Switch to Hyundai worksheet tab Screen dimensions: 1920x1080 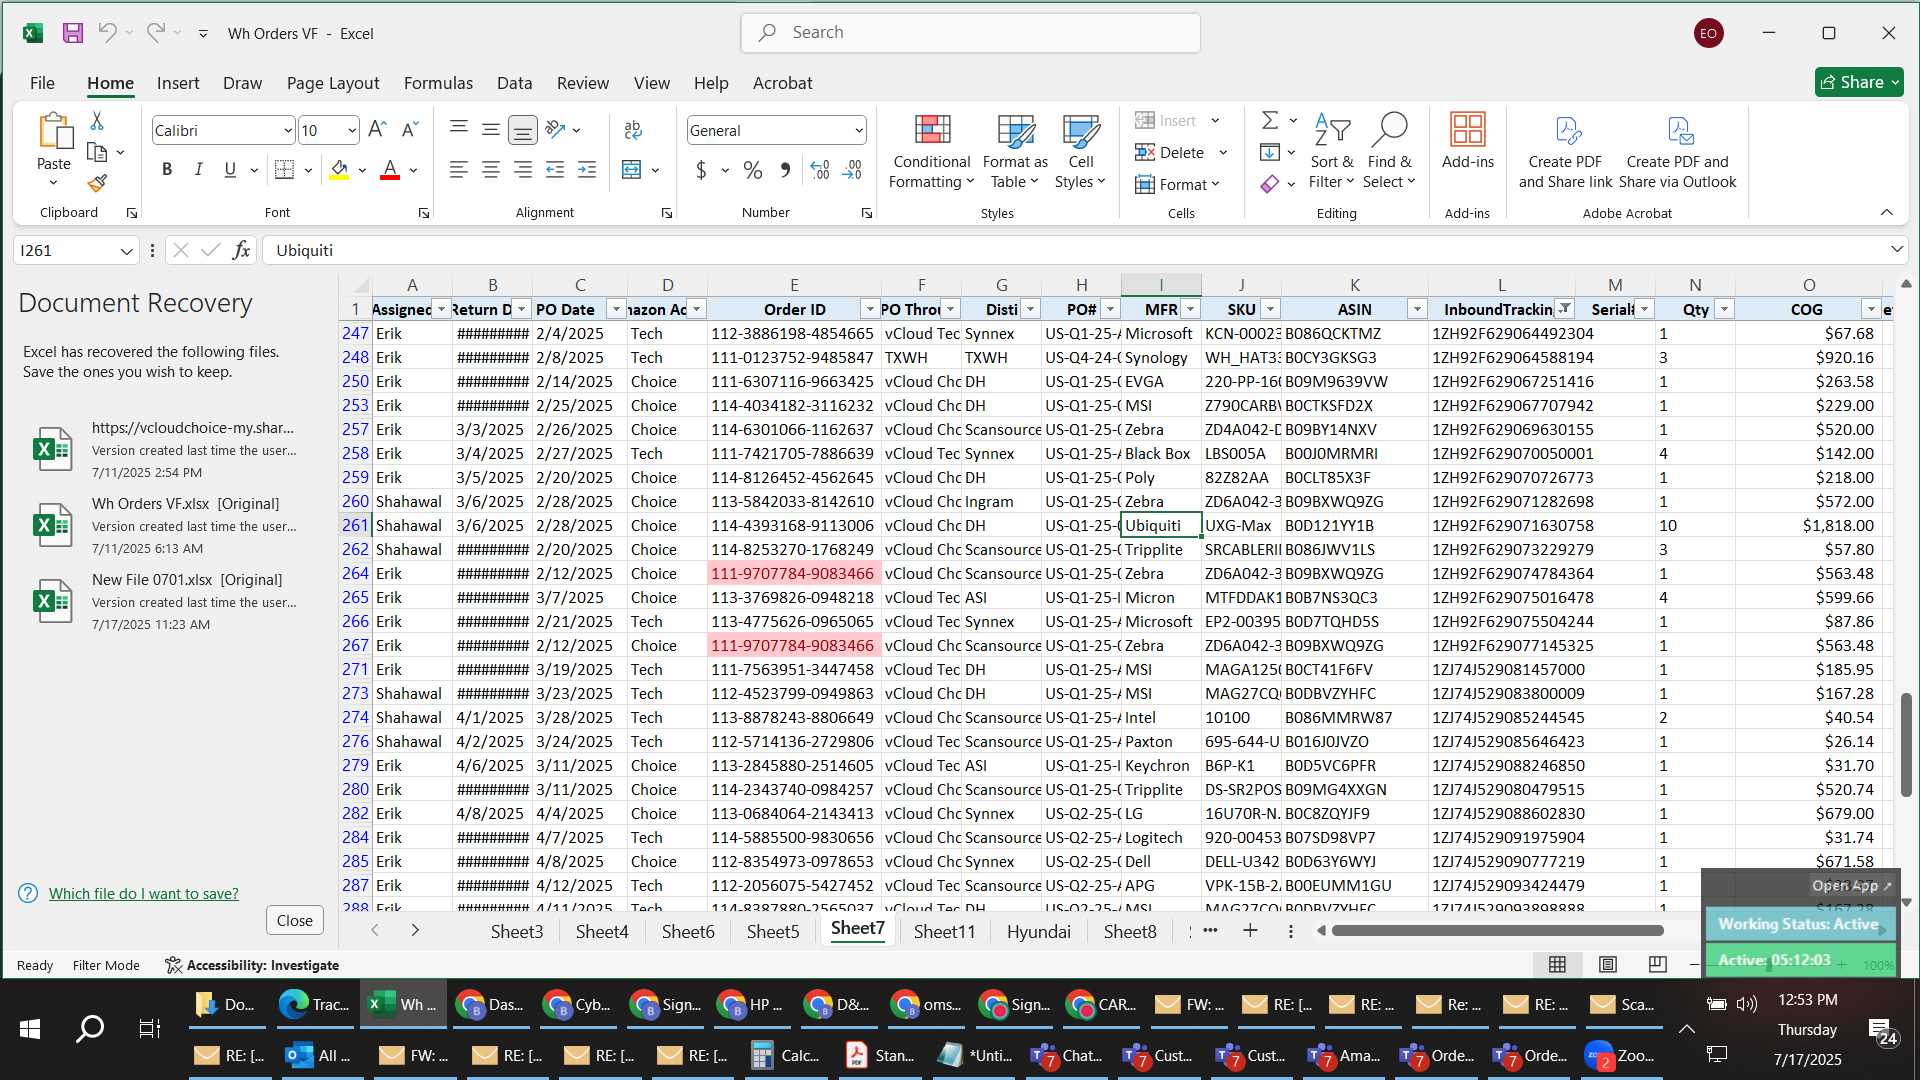point(1038,931)
